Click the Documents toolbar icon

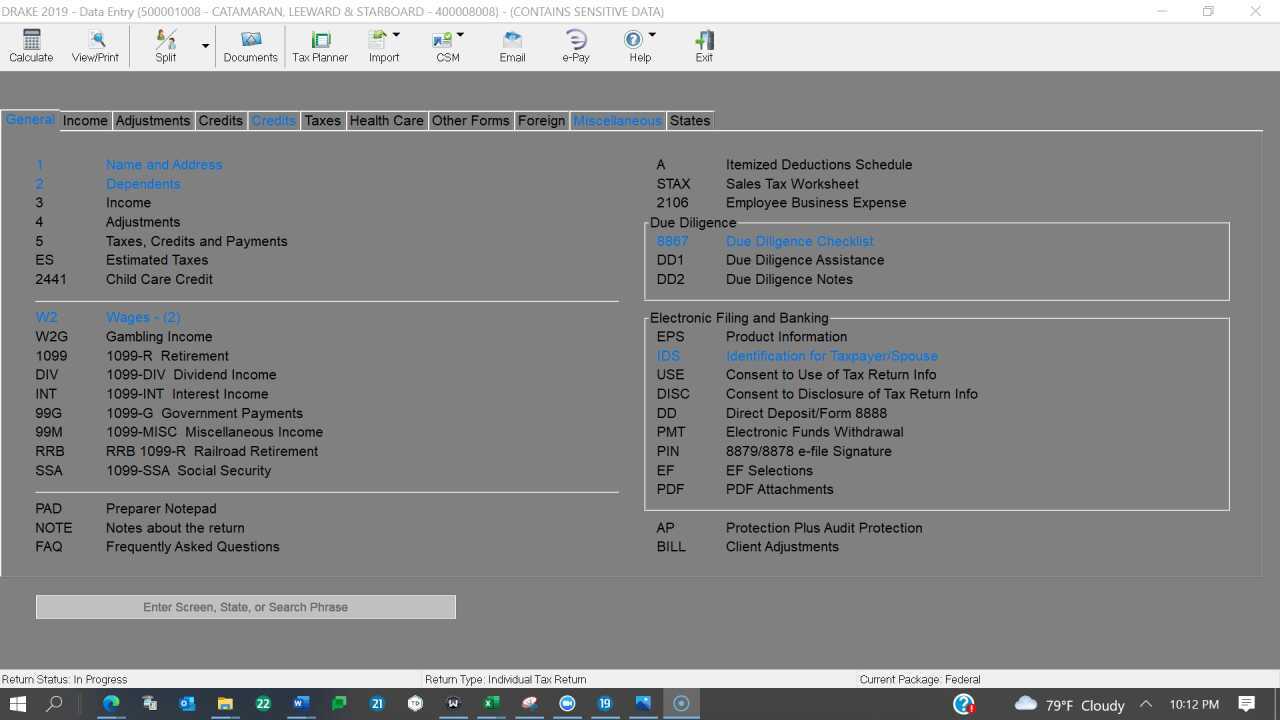250,46
